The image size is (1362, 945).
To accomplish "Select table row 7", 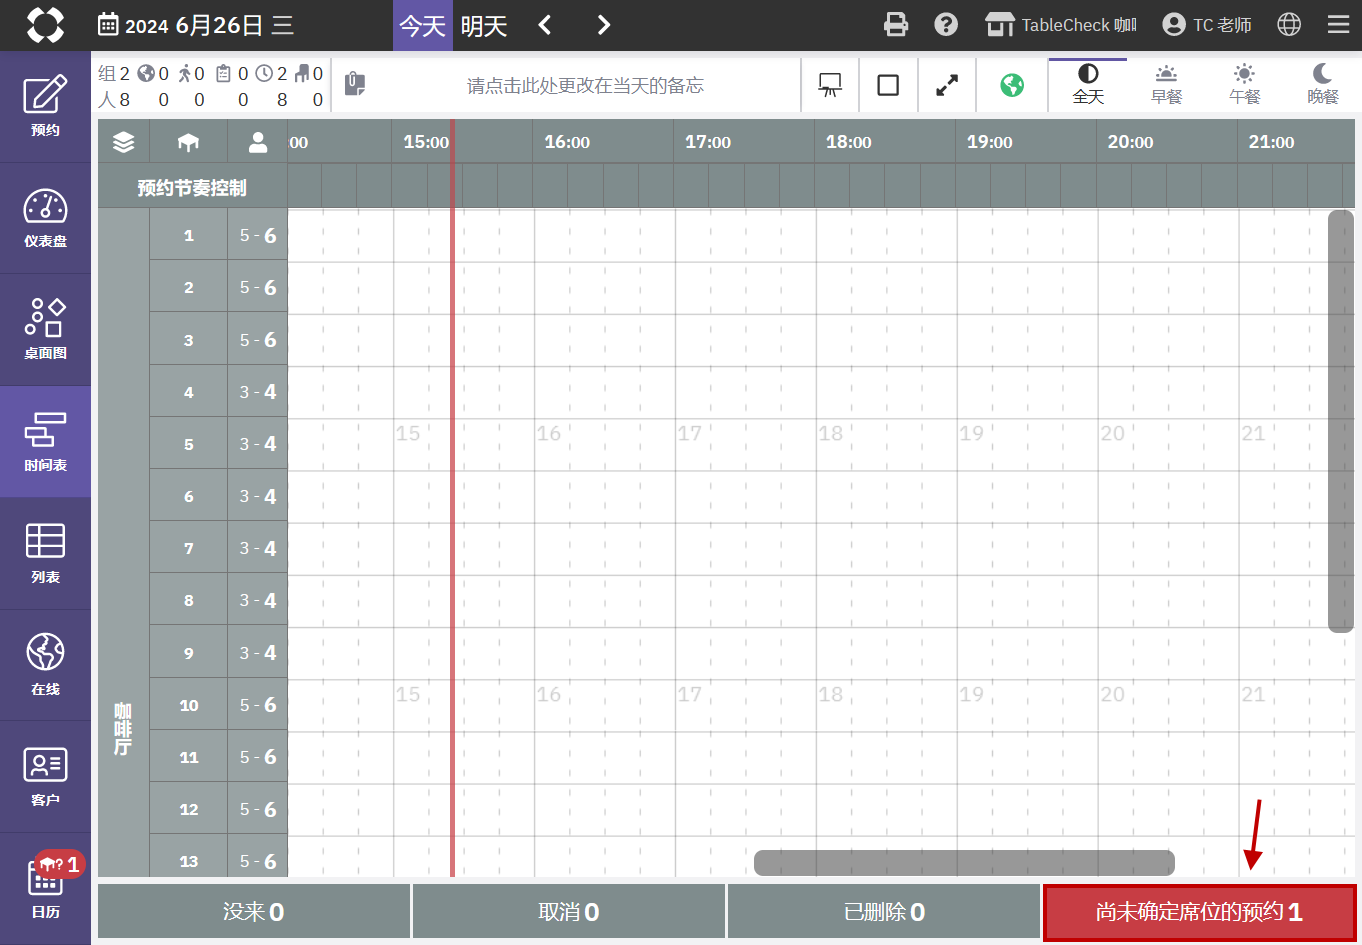I will tap(189, 548).
